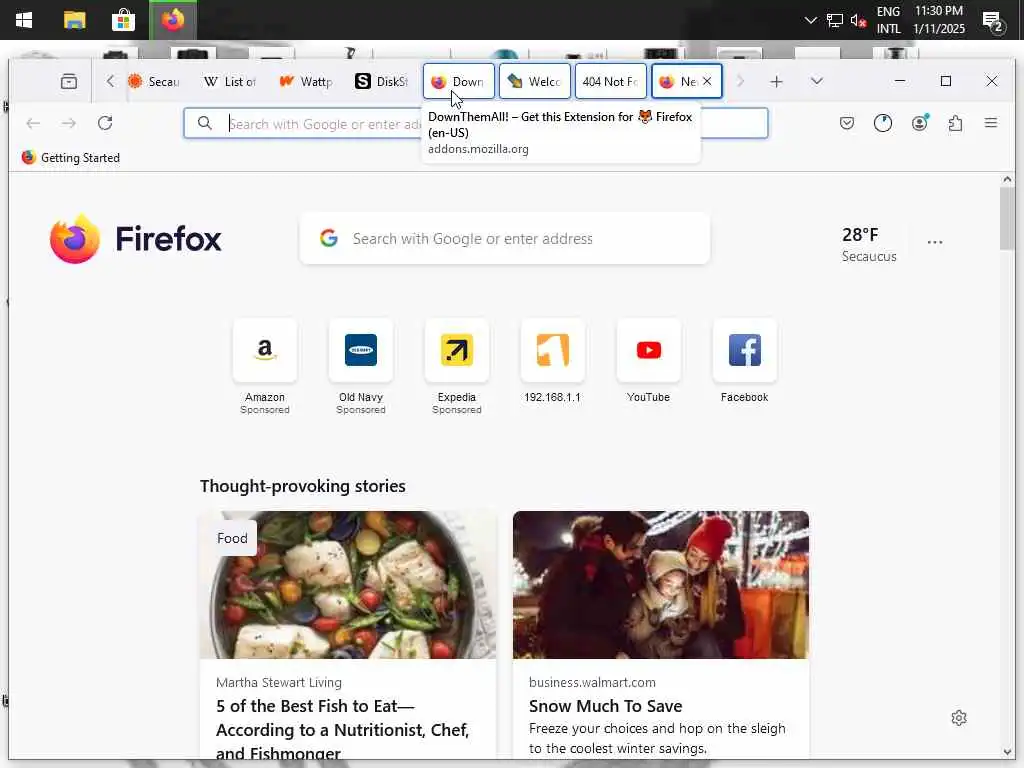Open the ENG INTL language switcher
This screenshot has width=1024, height=768.
[888, 20]
